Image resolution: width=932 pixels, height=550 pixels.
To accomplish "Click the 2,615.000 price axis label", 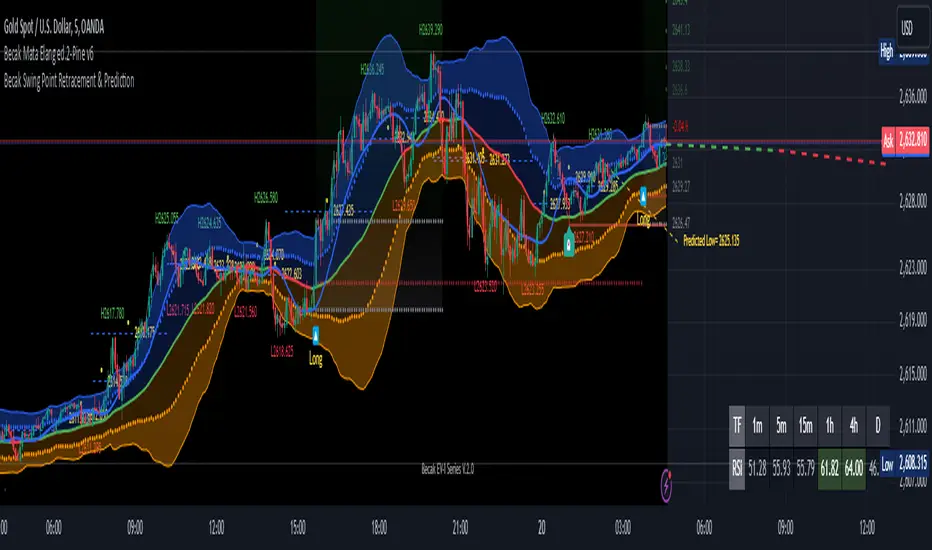I will (x=912, y=373).
